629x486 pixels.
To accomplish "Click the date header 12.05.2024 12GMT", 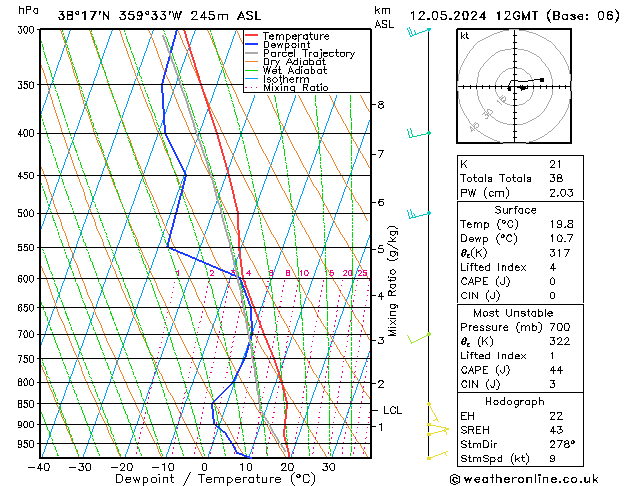I will click(474, 16).
